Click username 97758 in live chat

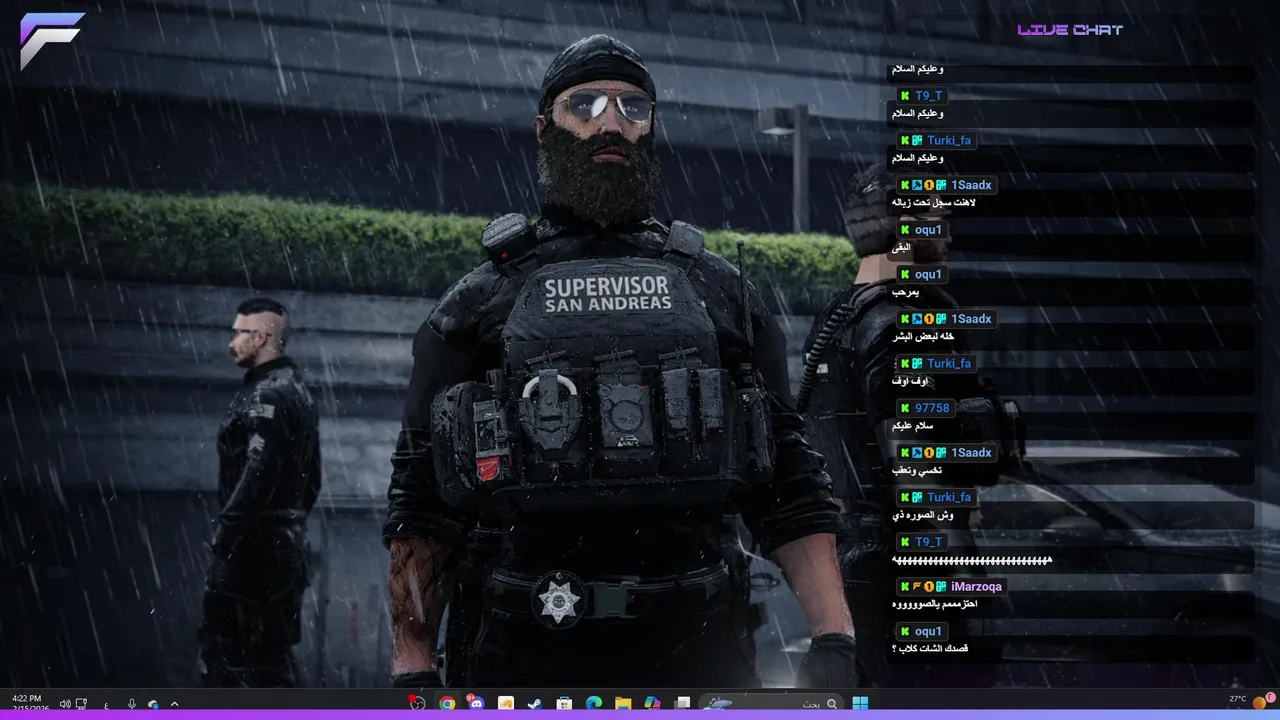coord(932,408)
